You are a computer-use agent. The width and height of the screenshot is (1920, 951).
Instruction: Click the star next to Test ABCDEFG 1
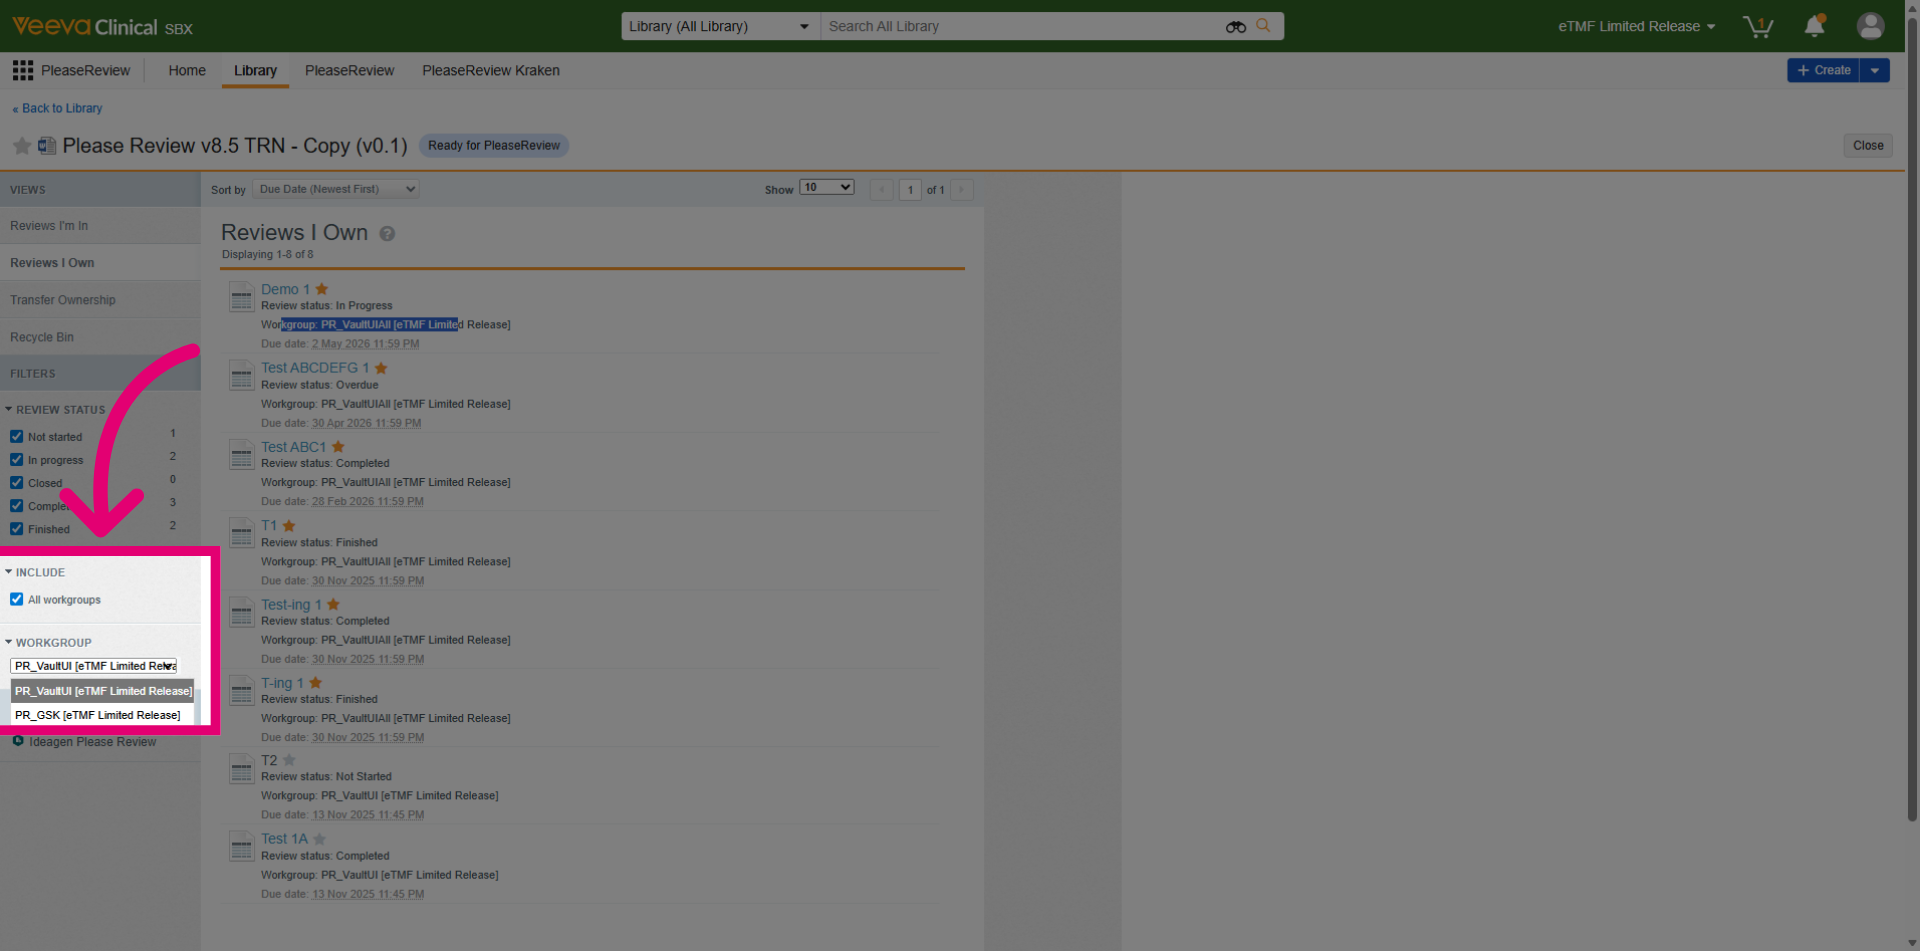381,368
